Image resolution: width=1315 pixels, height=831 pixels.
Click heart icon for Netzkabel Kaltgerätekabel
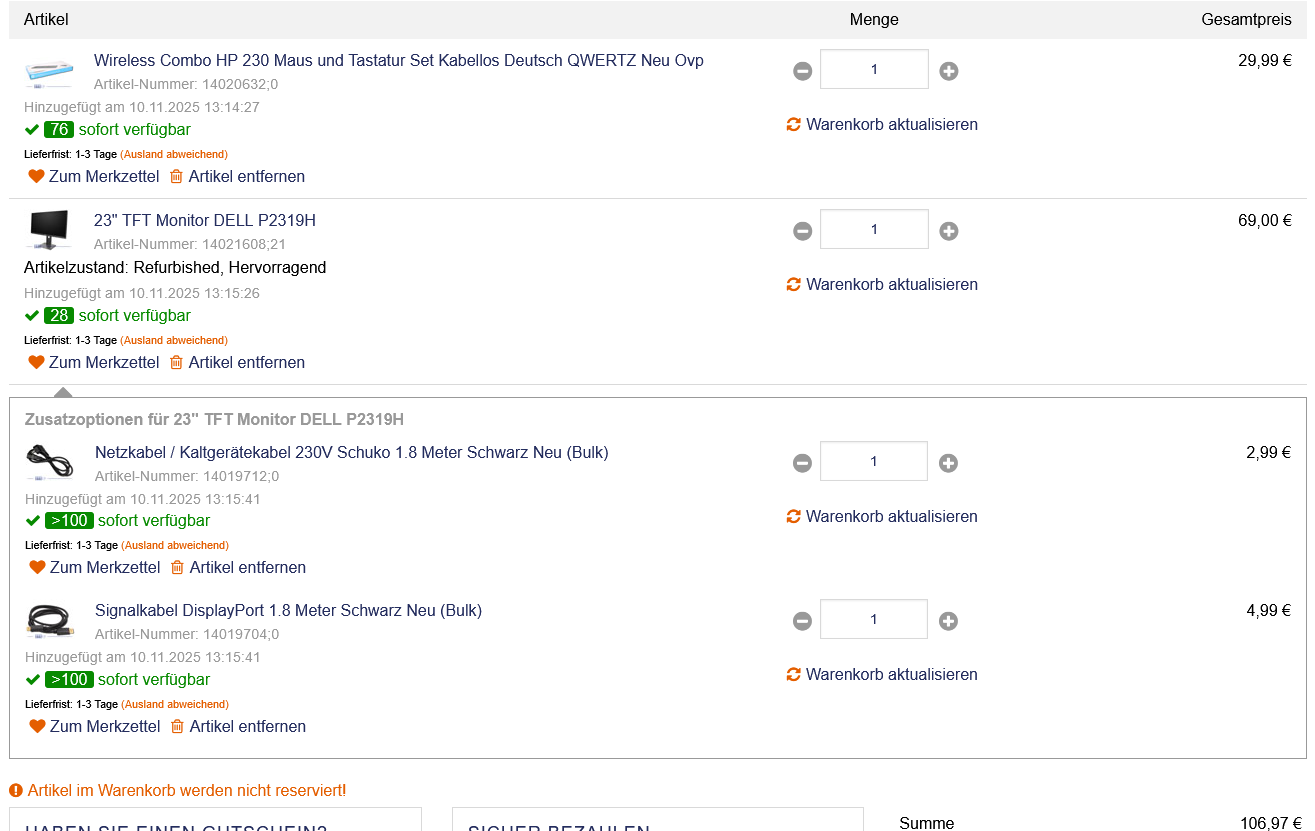click(x=37, y=567)
